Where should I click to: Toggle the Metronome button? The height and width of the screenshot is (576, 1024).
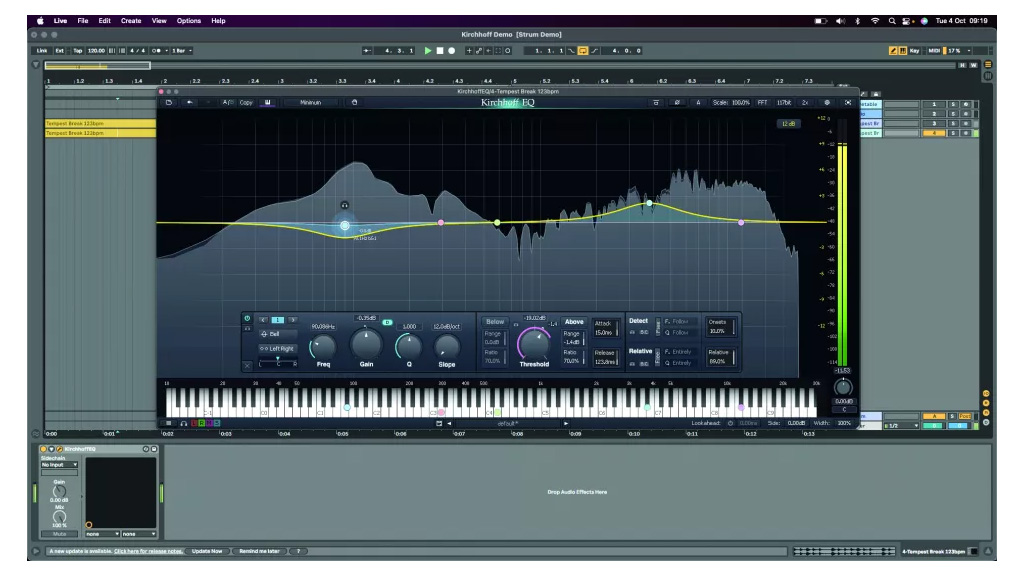click(157, 50)
